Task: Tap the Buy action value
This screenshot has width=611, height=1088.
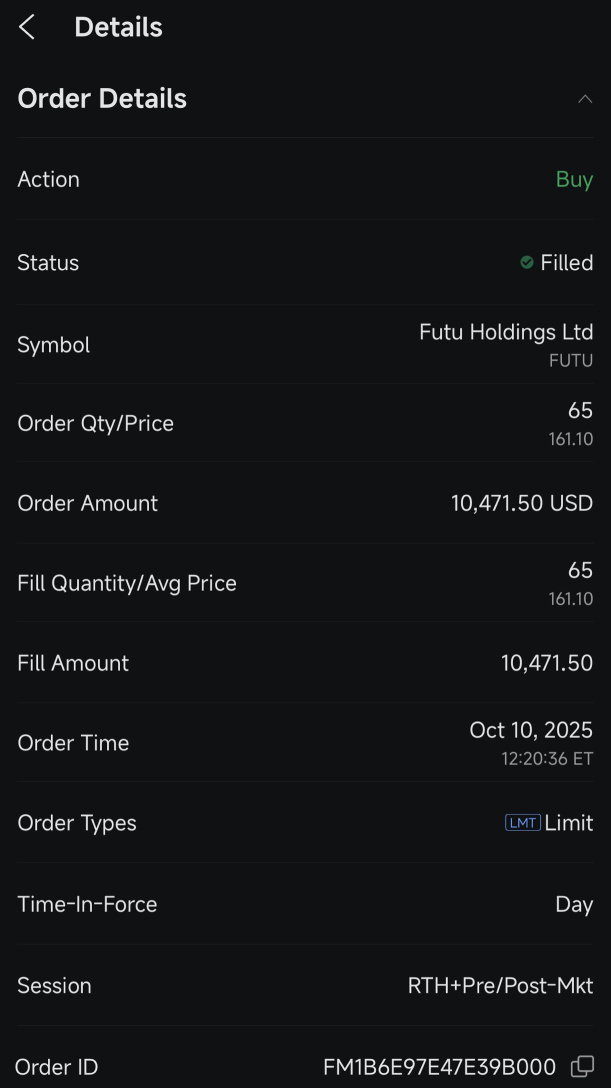Action: point(574,180)
